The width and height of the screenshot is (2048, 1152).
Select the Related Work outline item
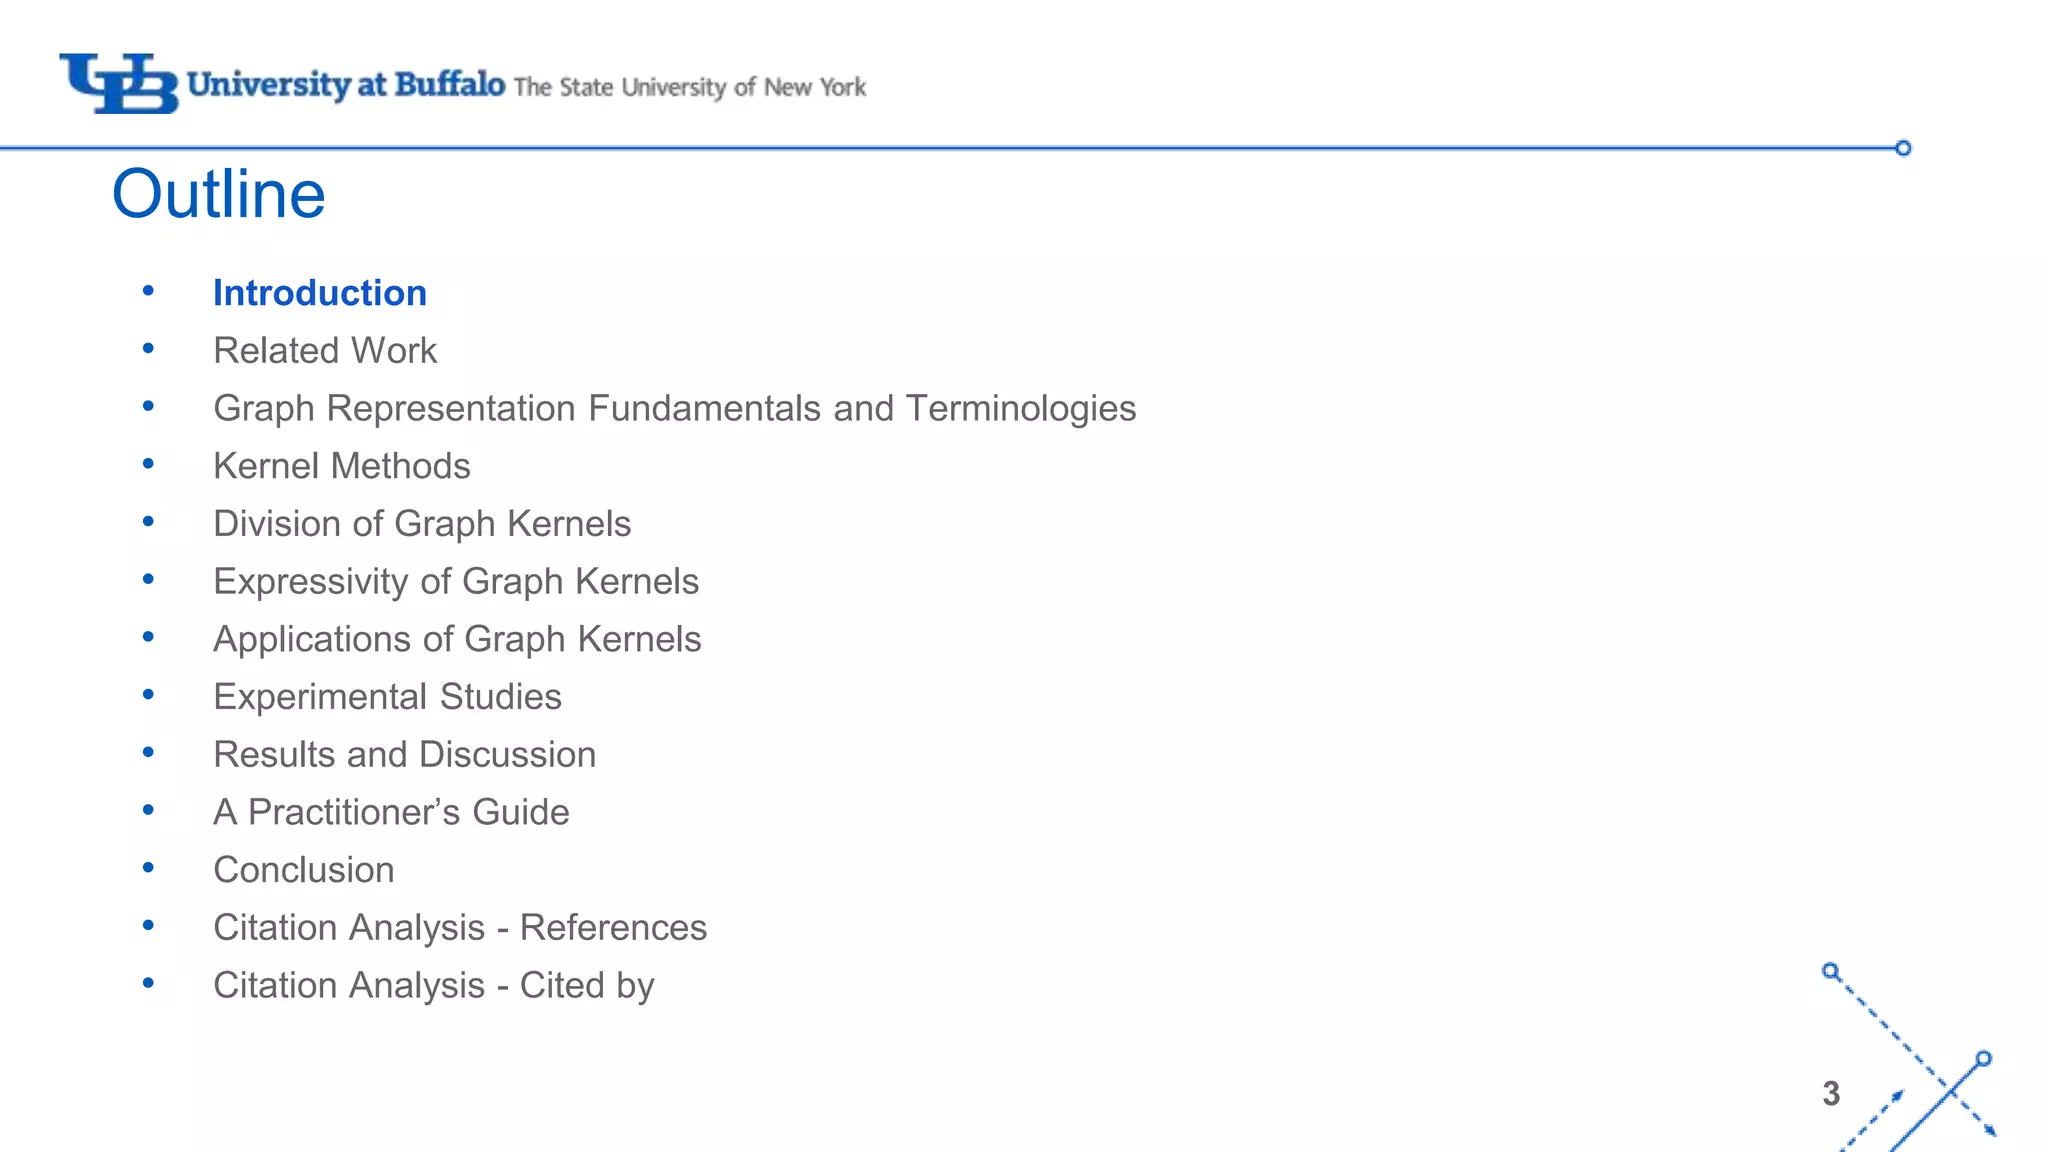pyautogui.click(x=325, y=351)
